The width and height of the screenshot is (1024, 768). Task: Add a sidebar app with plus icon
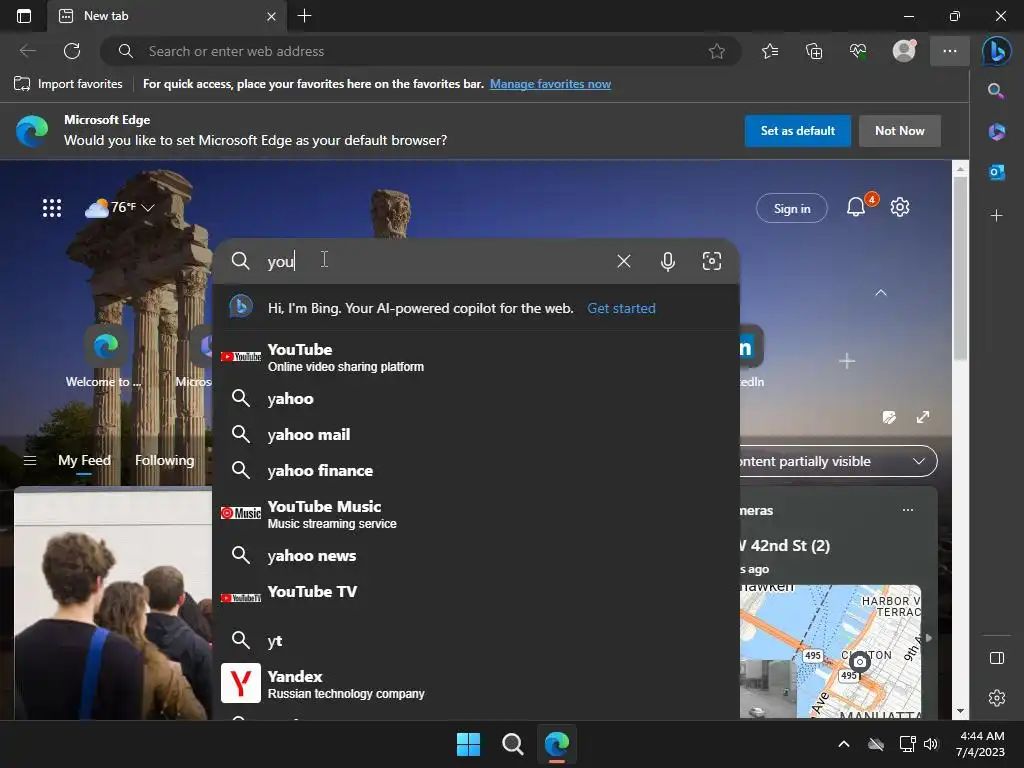tap(996, 216)
